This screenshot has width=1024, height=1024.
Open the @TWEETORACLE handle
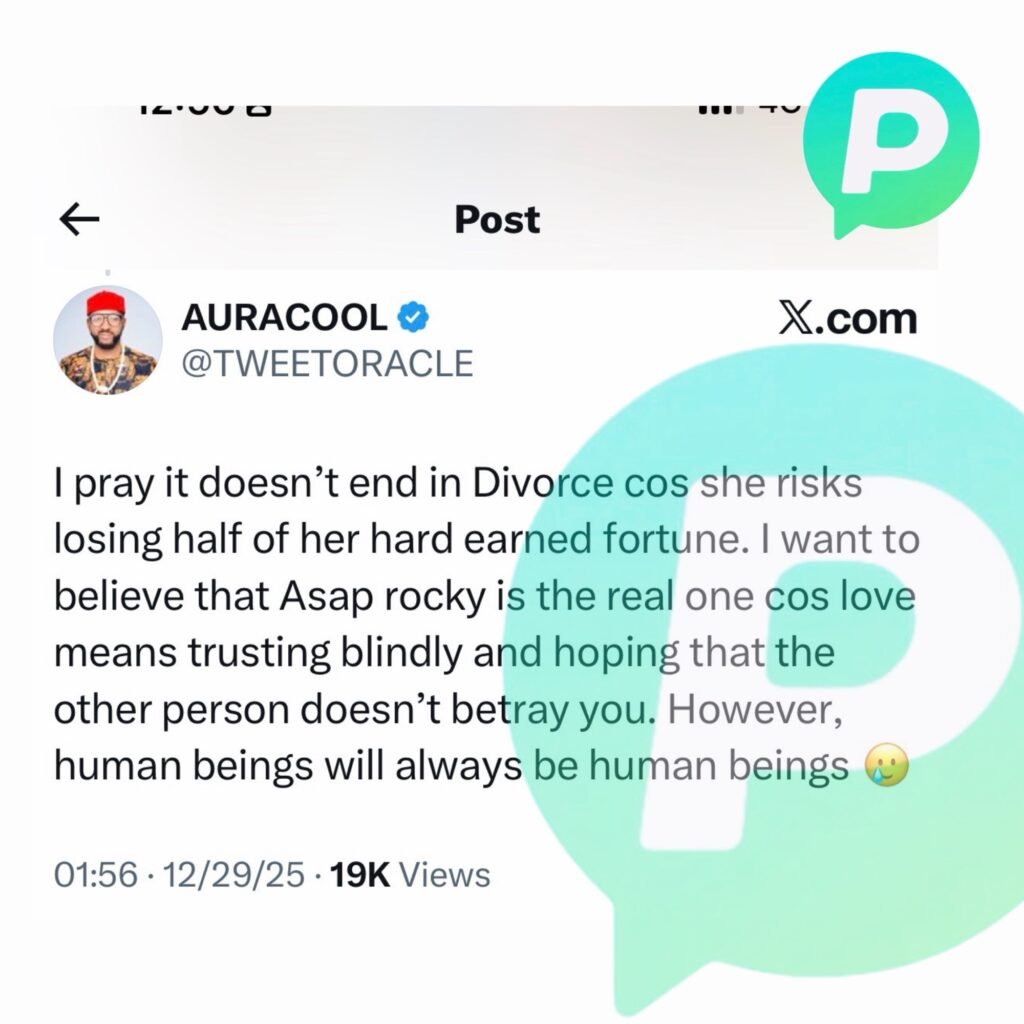coord(327,364)
